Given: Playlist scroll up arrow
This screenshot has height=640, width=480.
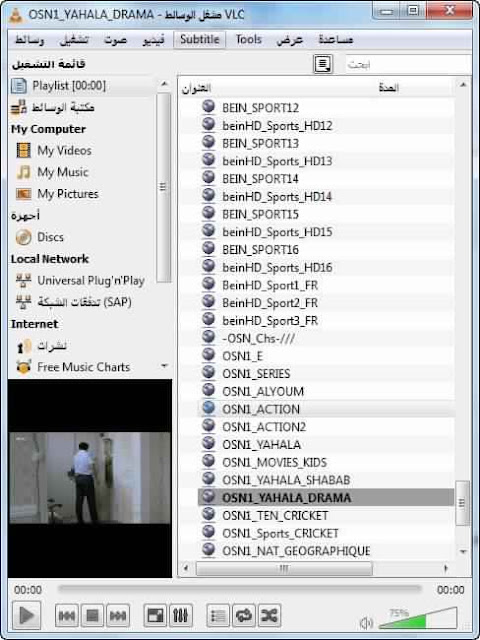Looking at the screenshot, I should pos(463,85).
